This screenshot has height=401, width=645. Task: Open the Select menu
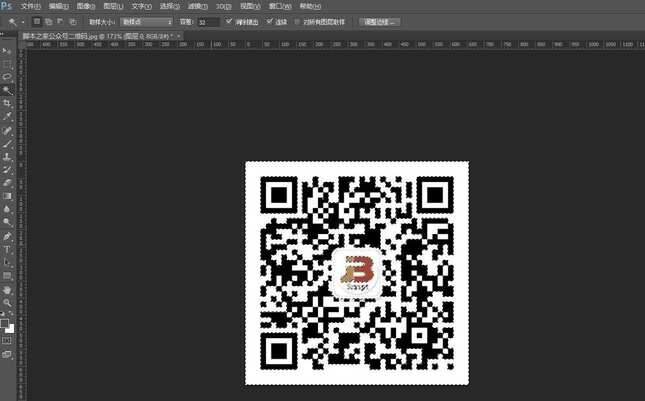169,6
